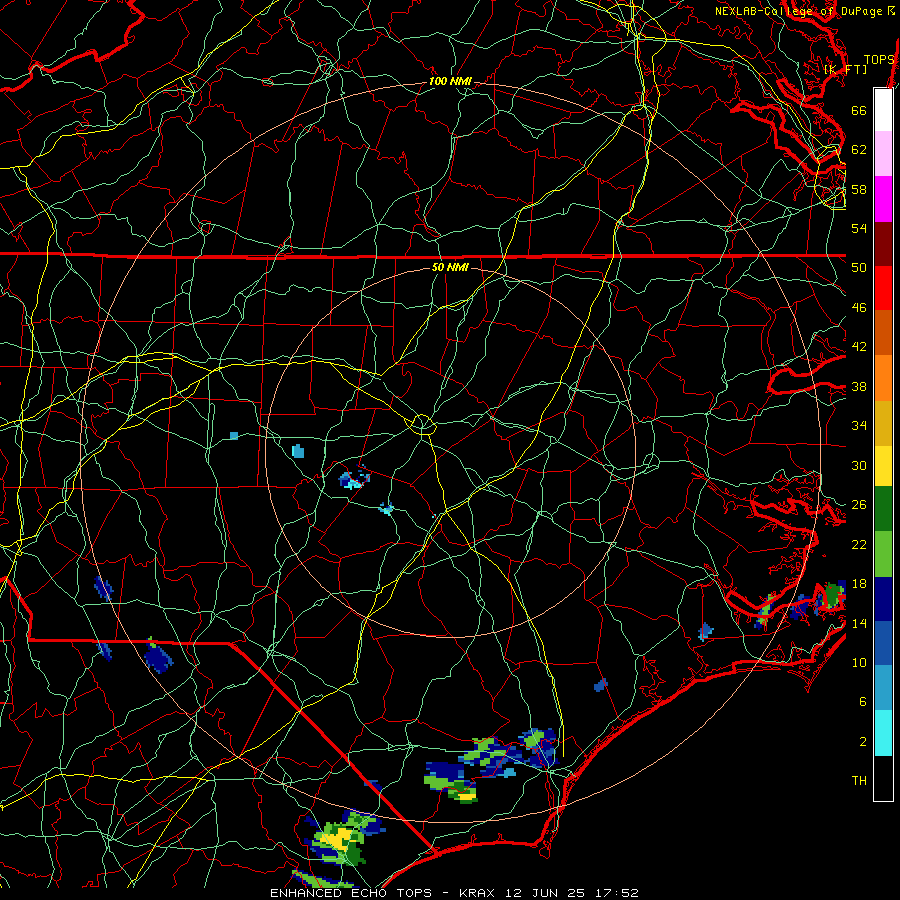This screenshot has width=900, height=900.
Task: Click the 50 legend value
Action: click(x=859, y=268)
